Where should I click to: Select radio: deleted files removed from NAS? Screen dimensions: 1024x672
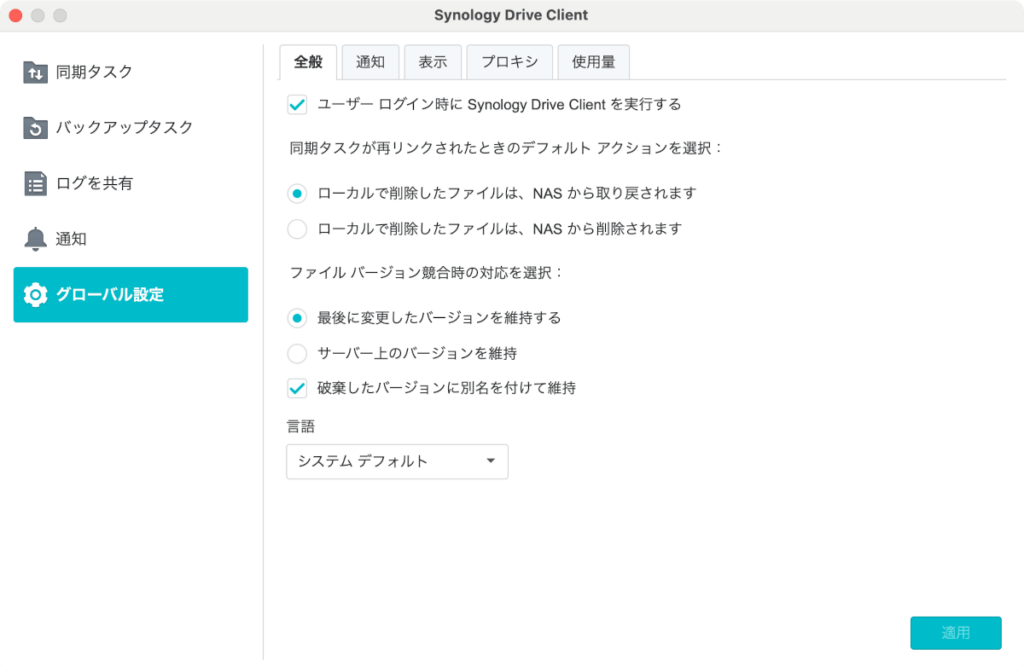point(297,229)
